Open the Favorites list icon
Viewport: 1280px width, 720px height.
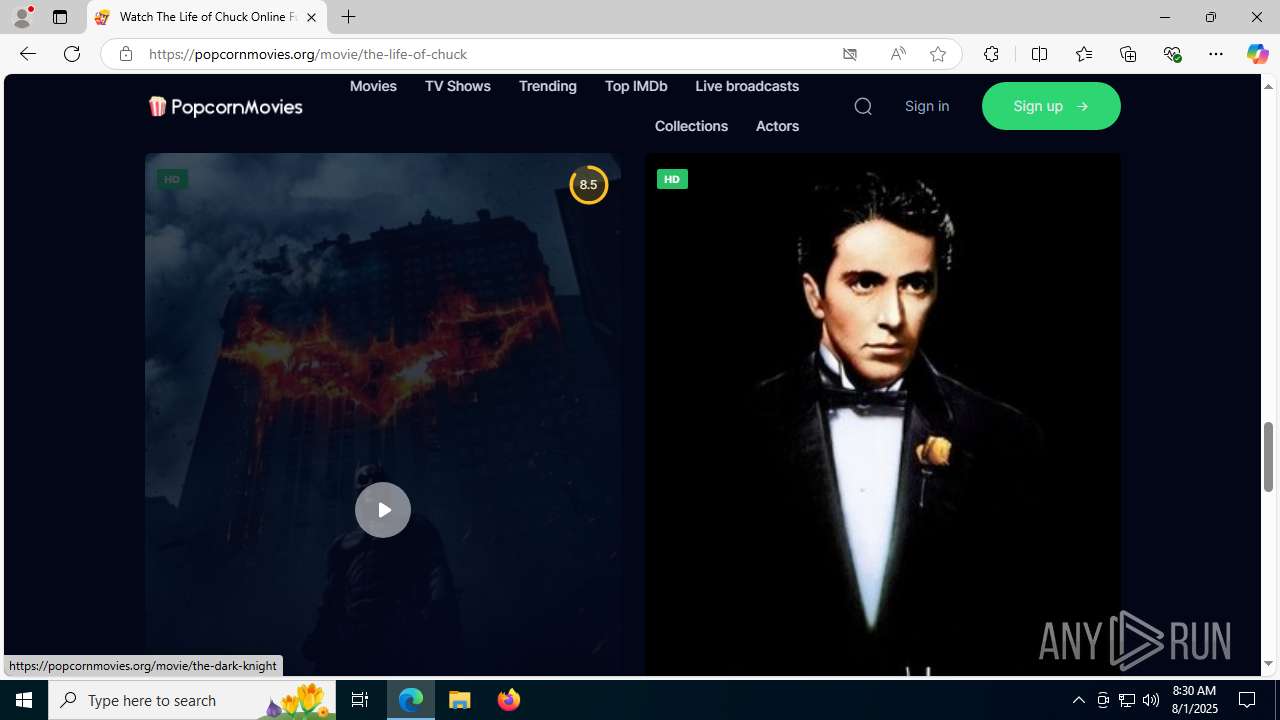pyautogui.click(x=1083, y=54)
